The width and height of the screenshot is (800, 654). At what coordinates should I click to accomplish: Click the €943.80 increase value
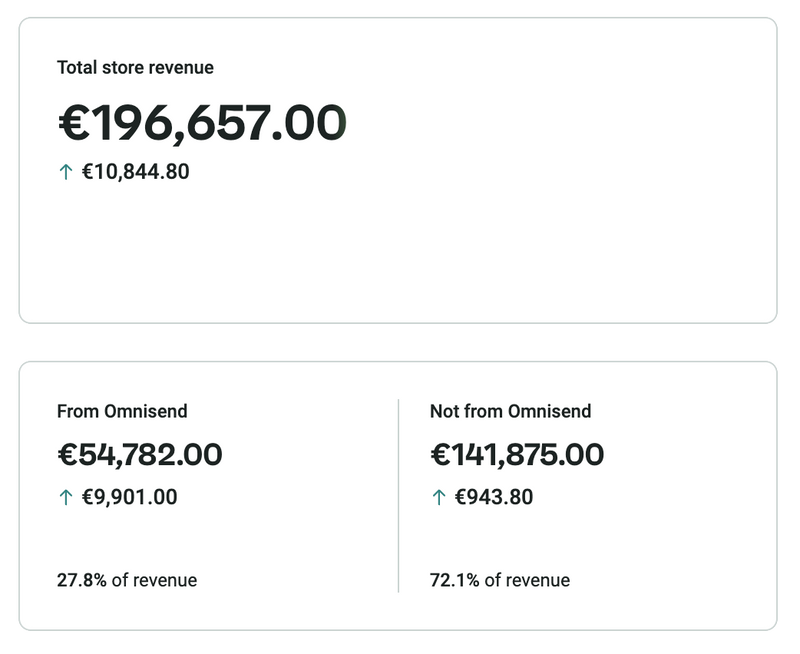pos(494,497)
